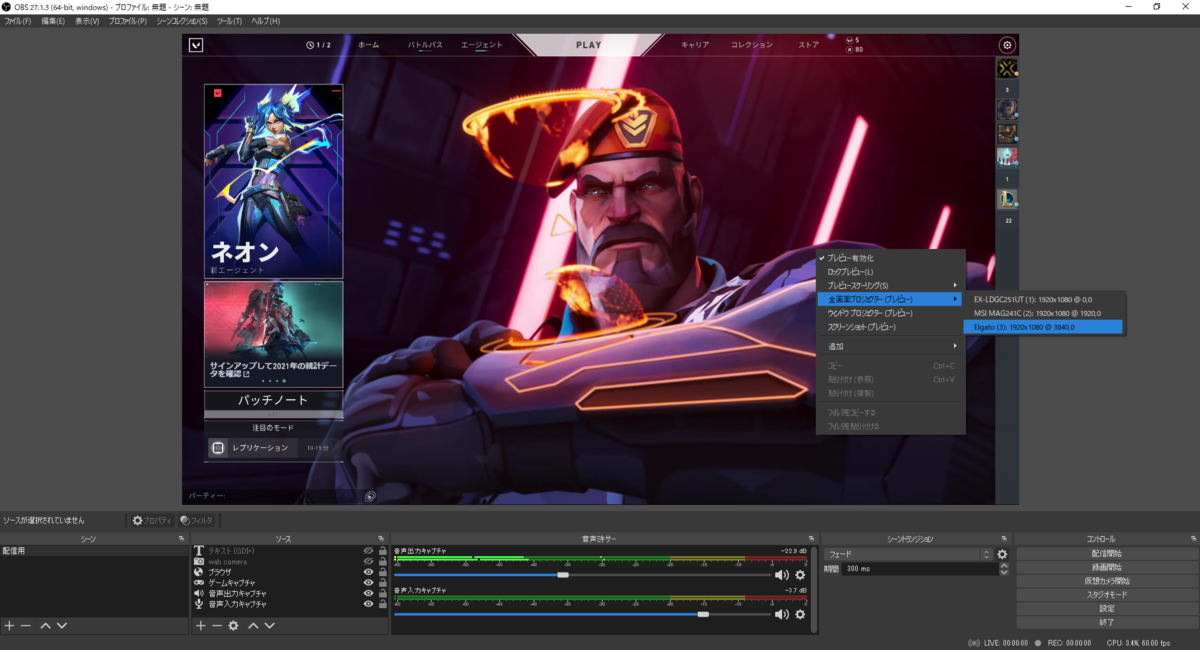This screenshot has width=1200, height=650.
Task: Hide 音声出力キャプチャ source via eye icon
Action: click(368, 593)
